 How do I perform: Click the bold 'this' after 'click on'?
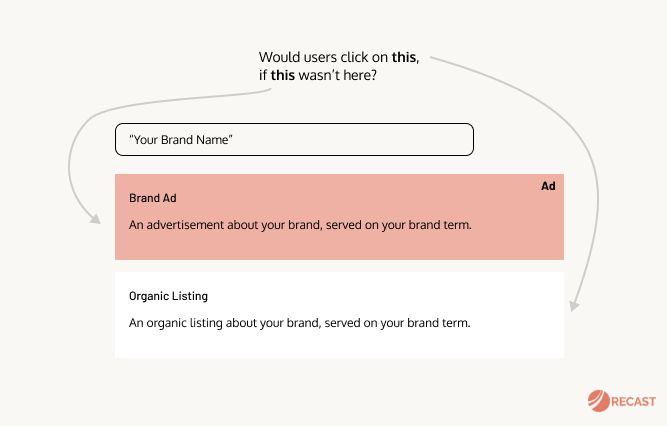coord(404,57)
